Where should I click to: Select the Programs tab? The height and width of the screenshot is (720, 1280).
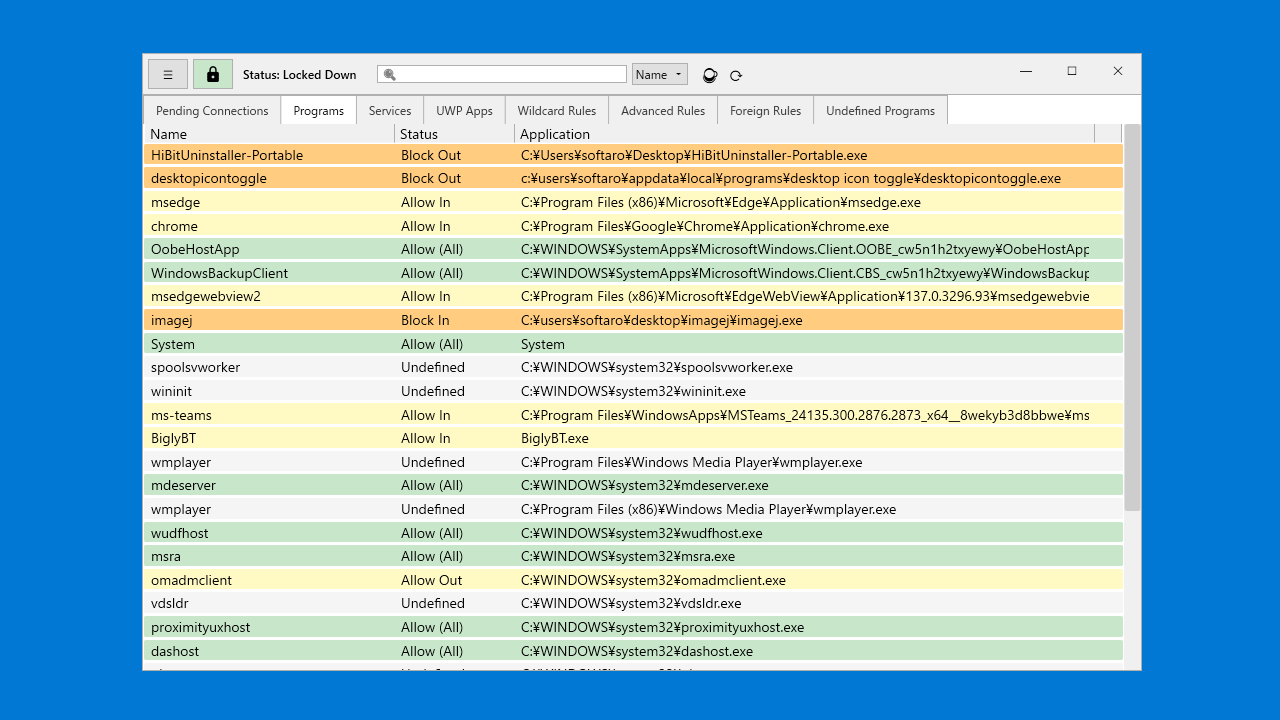coord(319,111)
